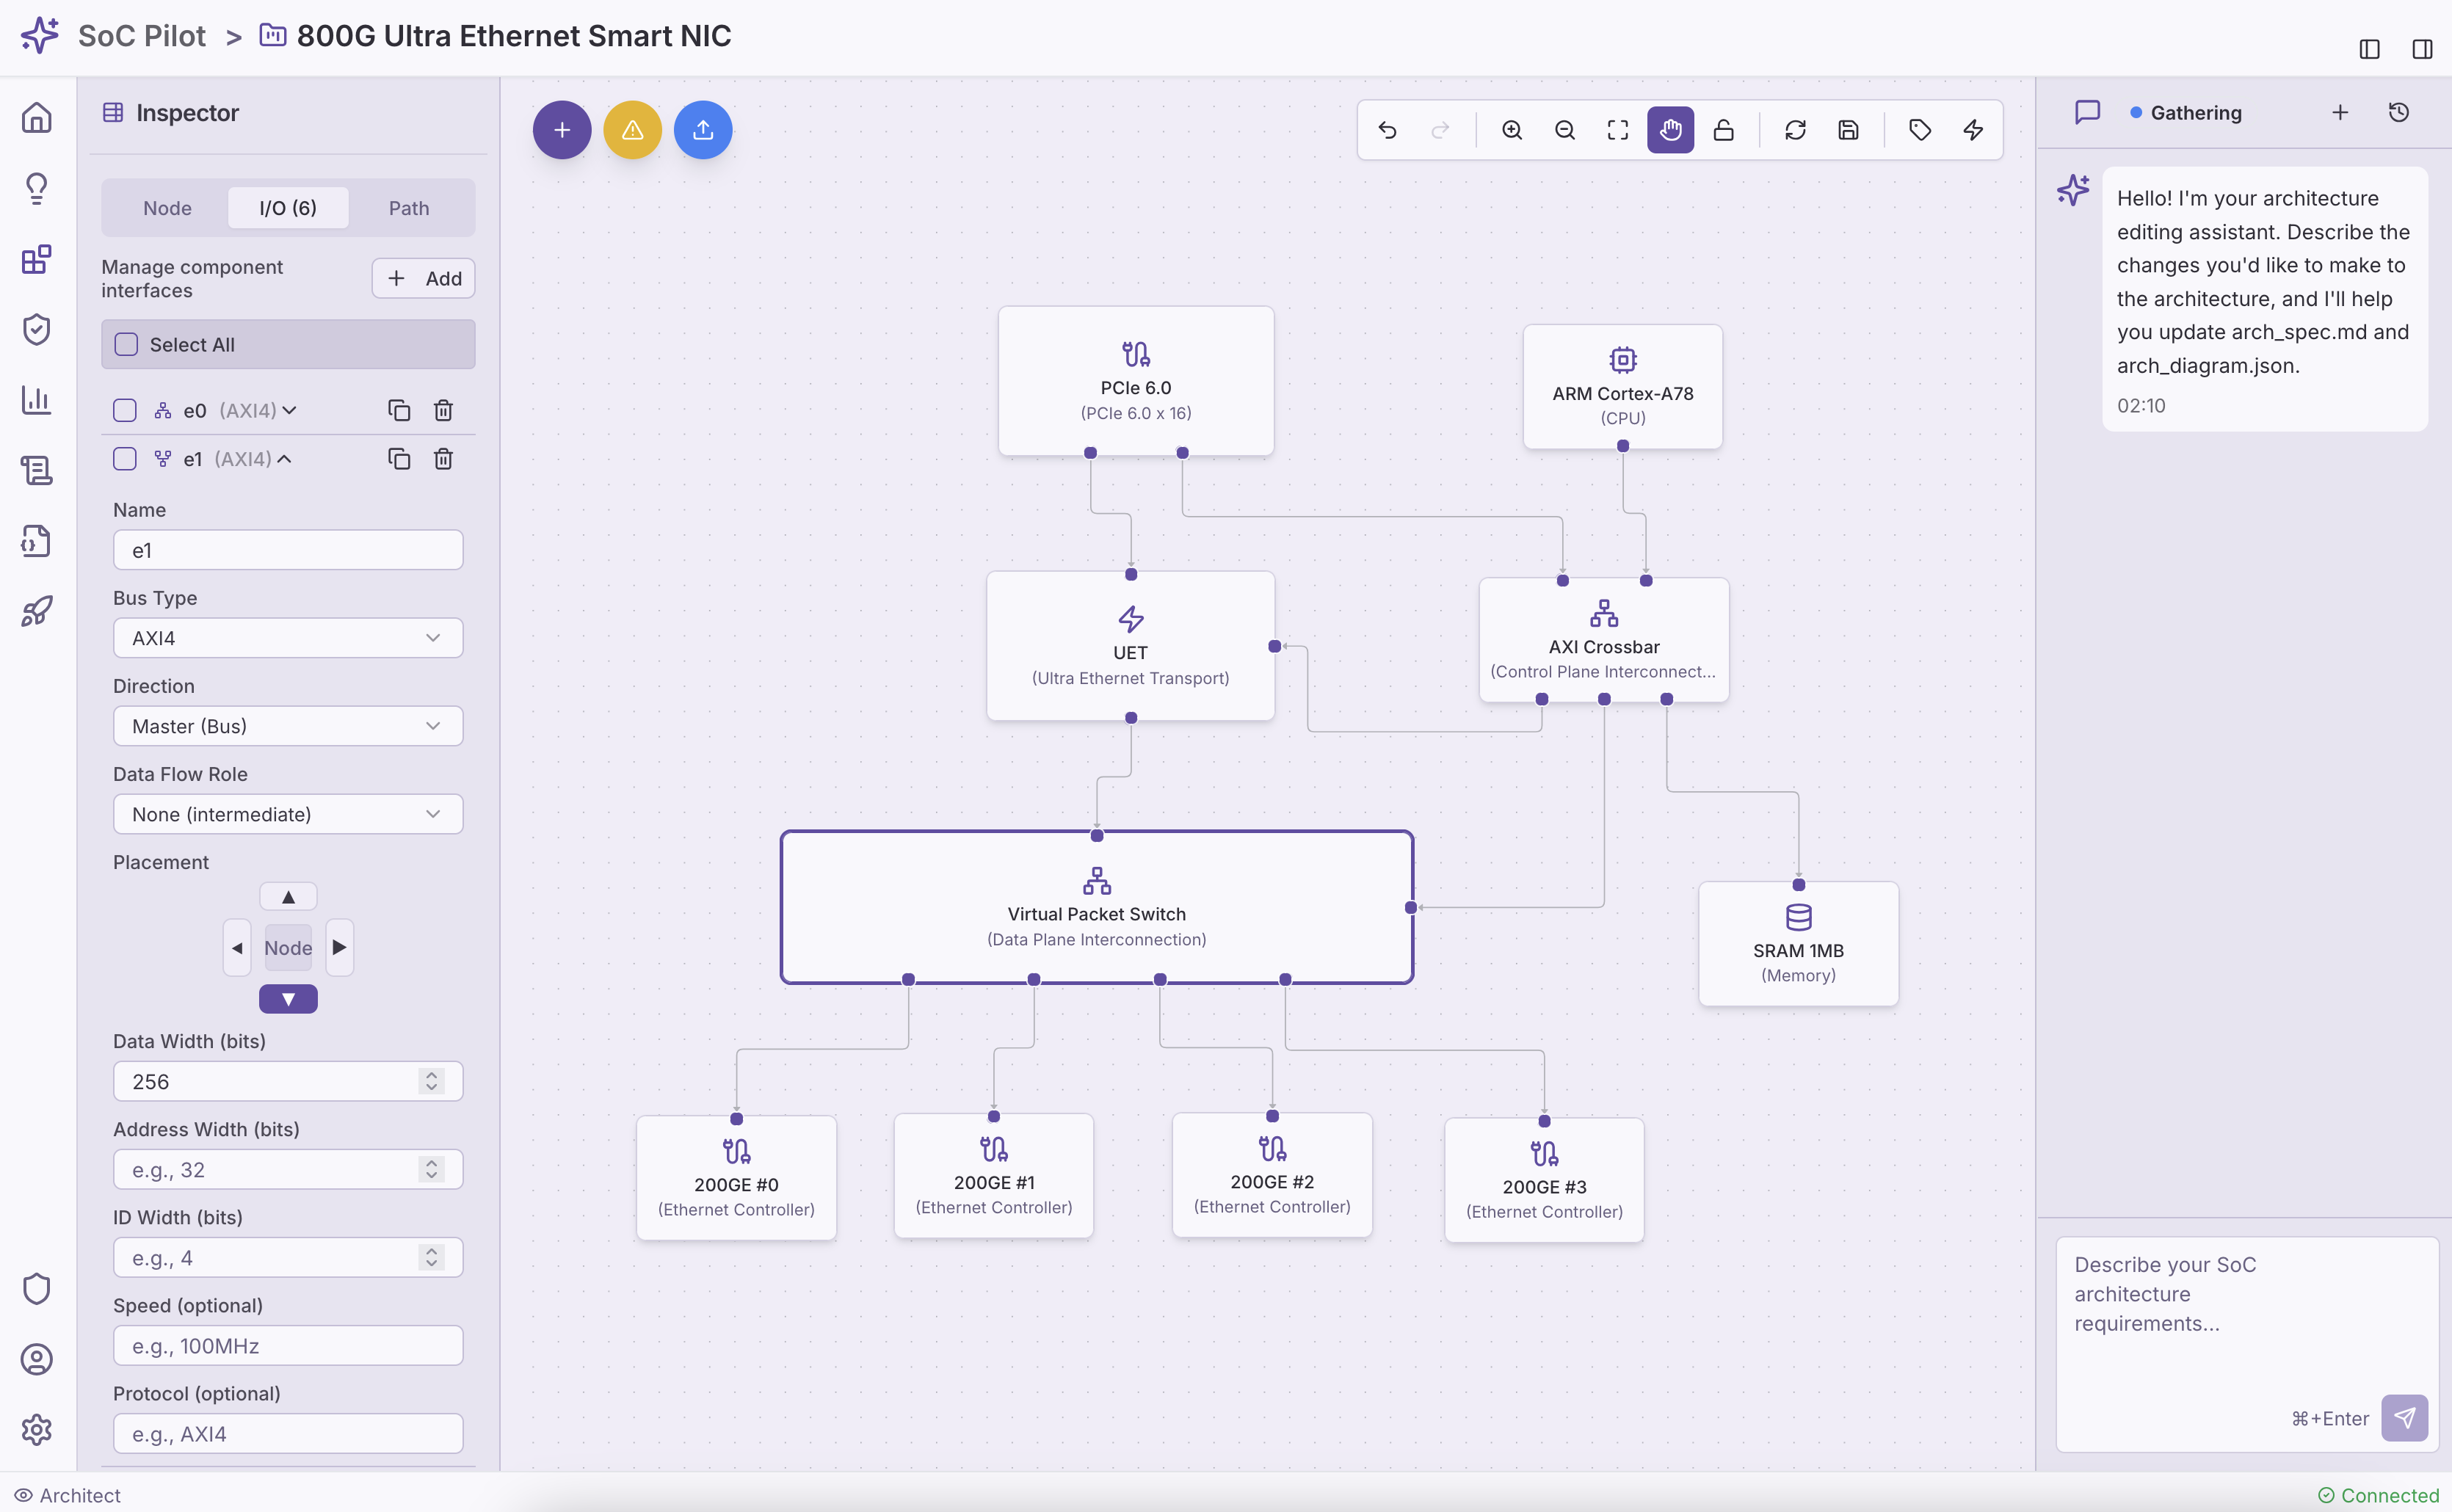Click the blue upload export button
Viewport: 2452px width, 1512px height.
pyautogui.click(x=703, y=130)
